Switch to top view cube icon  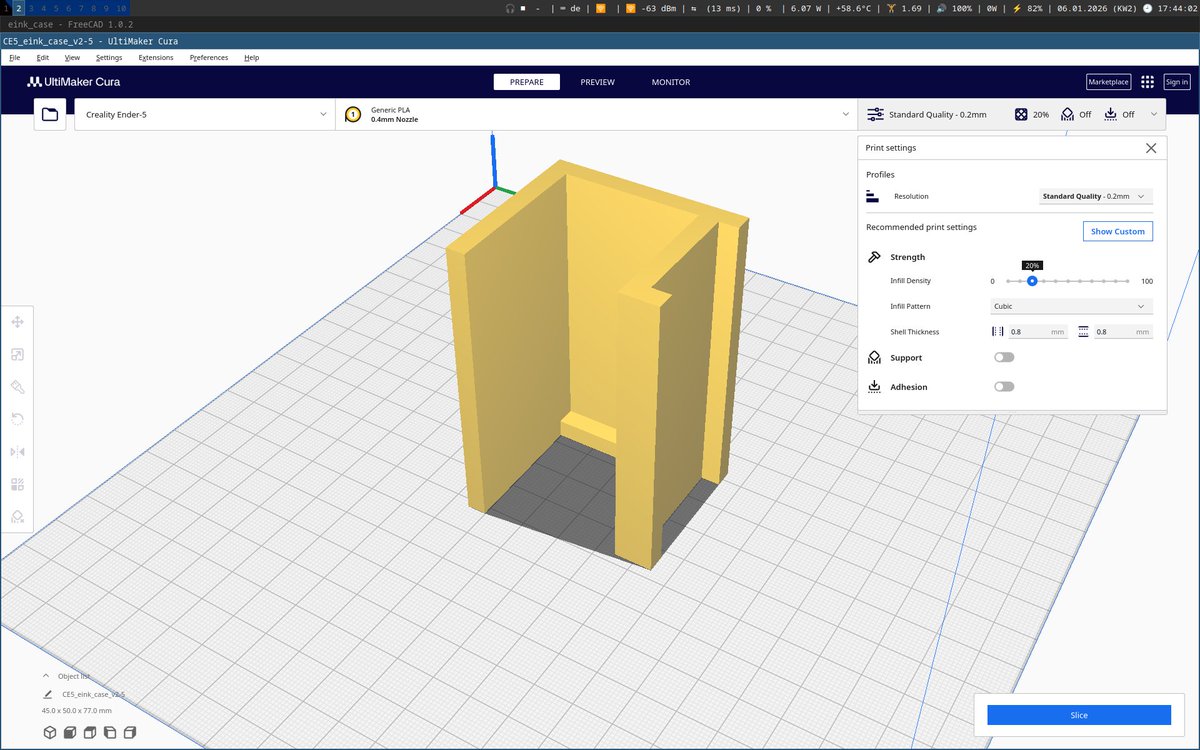tap(89, 733)
